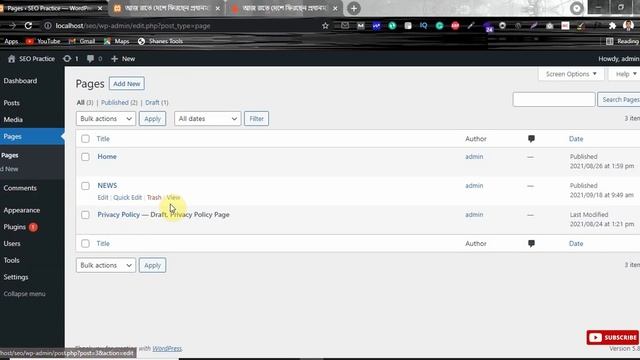Click the green Grammarly extension icon
The height and width of the screenshot is (360, 640).
439,26
